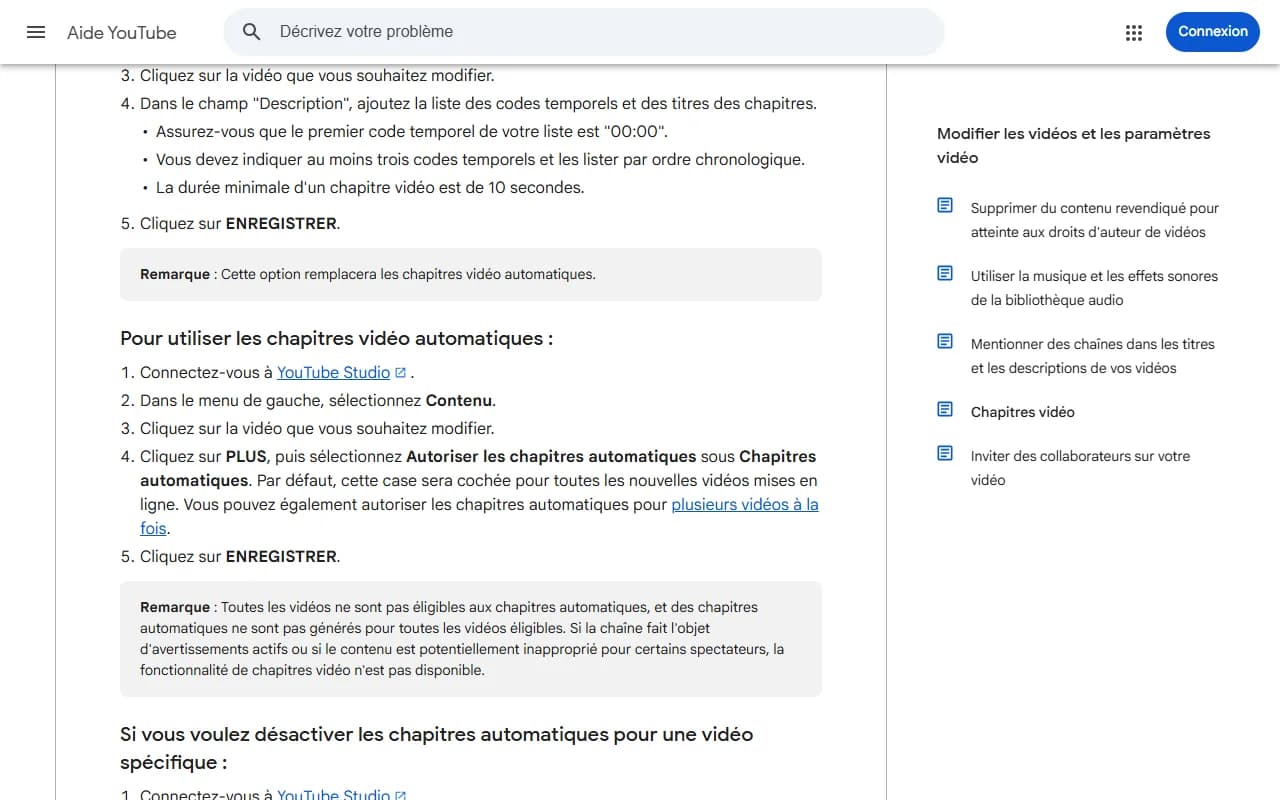
Task: Click the article icon beside Inviter des collaborateurs
Action: pyautogui.click(x=945, y=453)
